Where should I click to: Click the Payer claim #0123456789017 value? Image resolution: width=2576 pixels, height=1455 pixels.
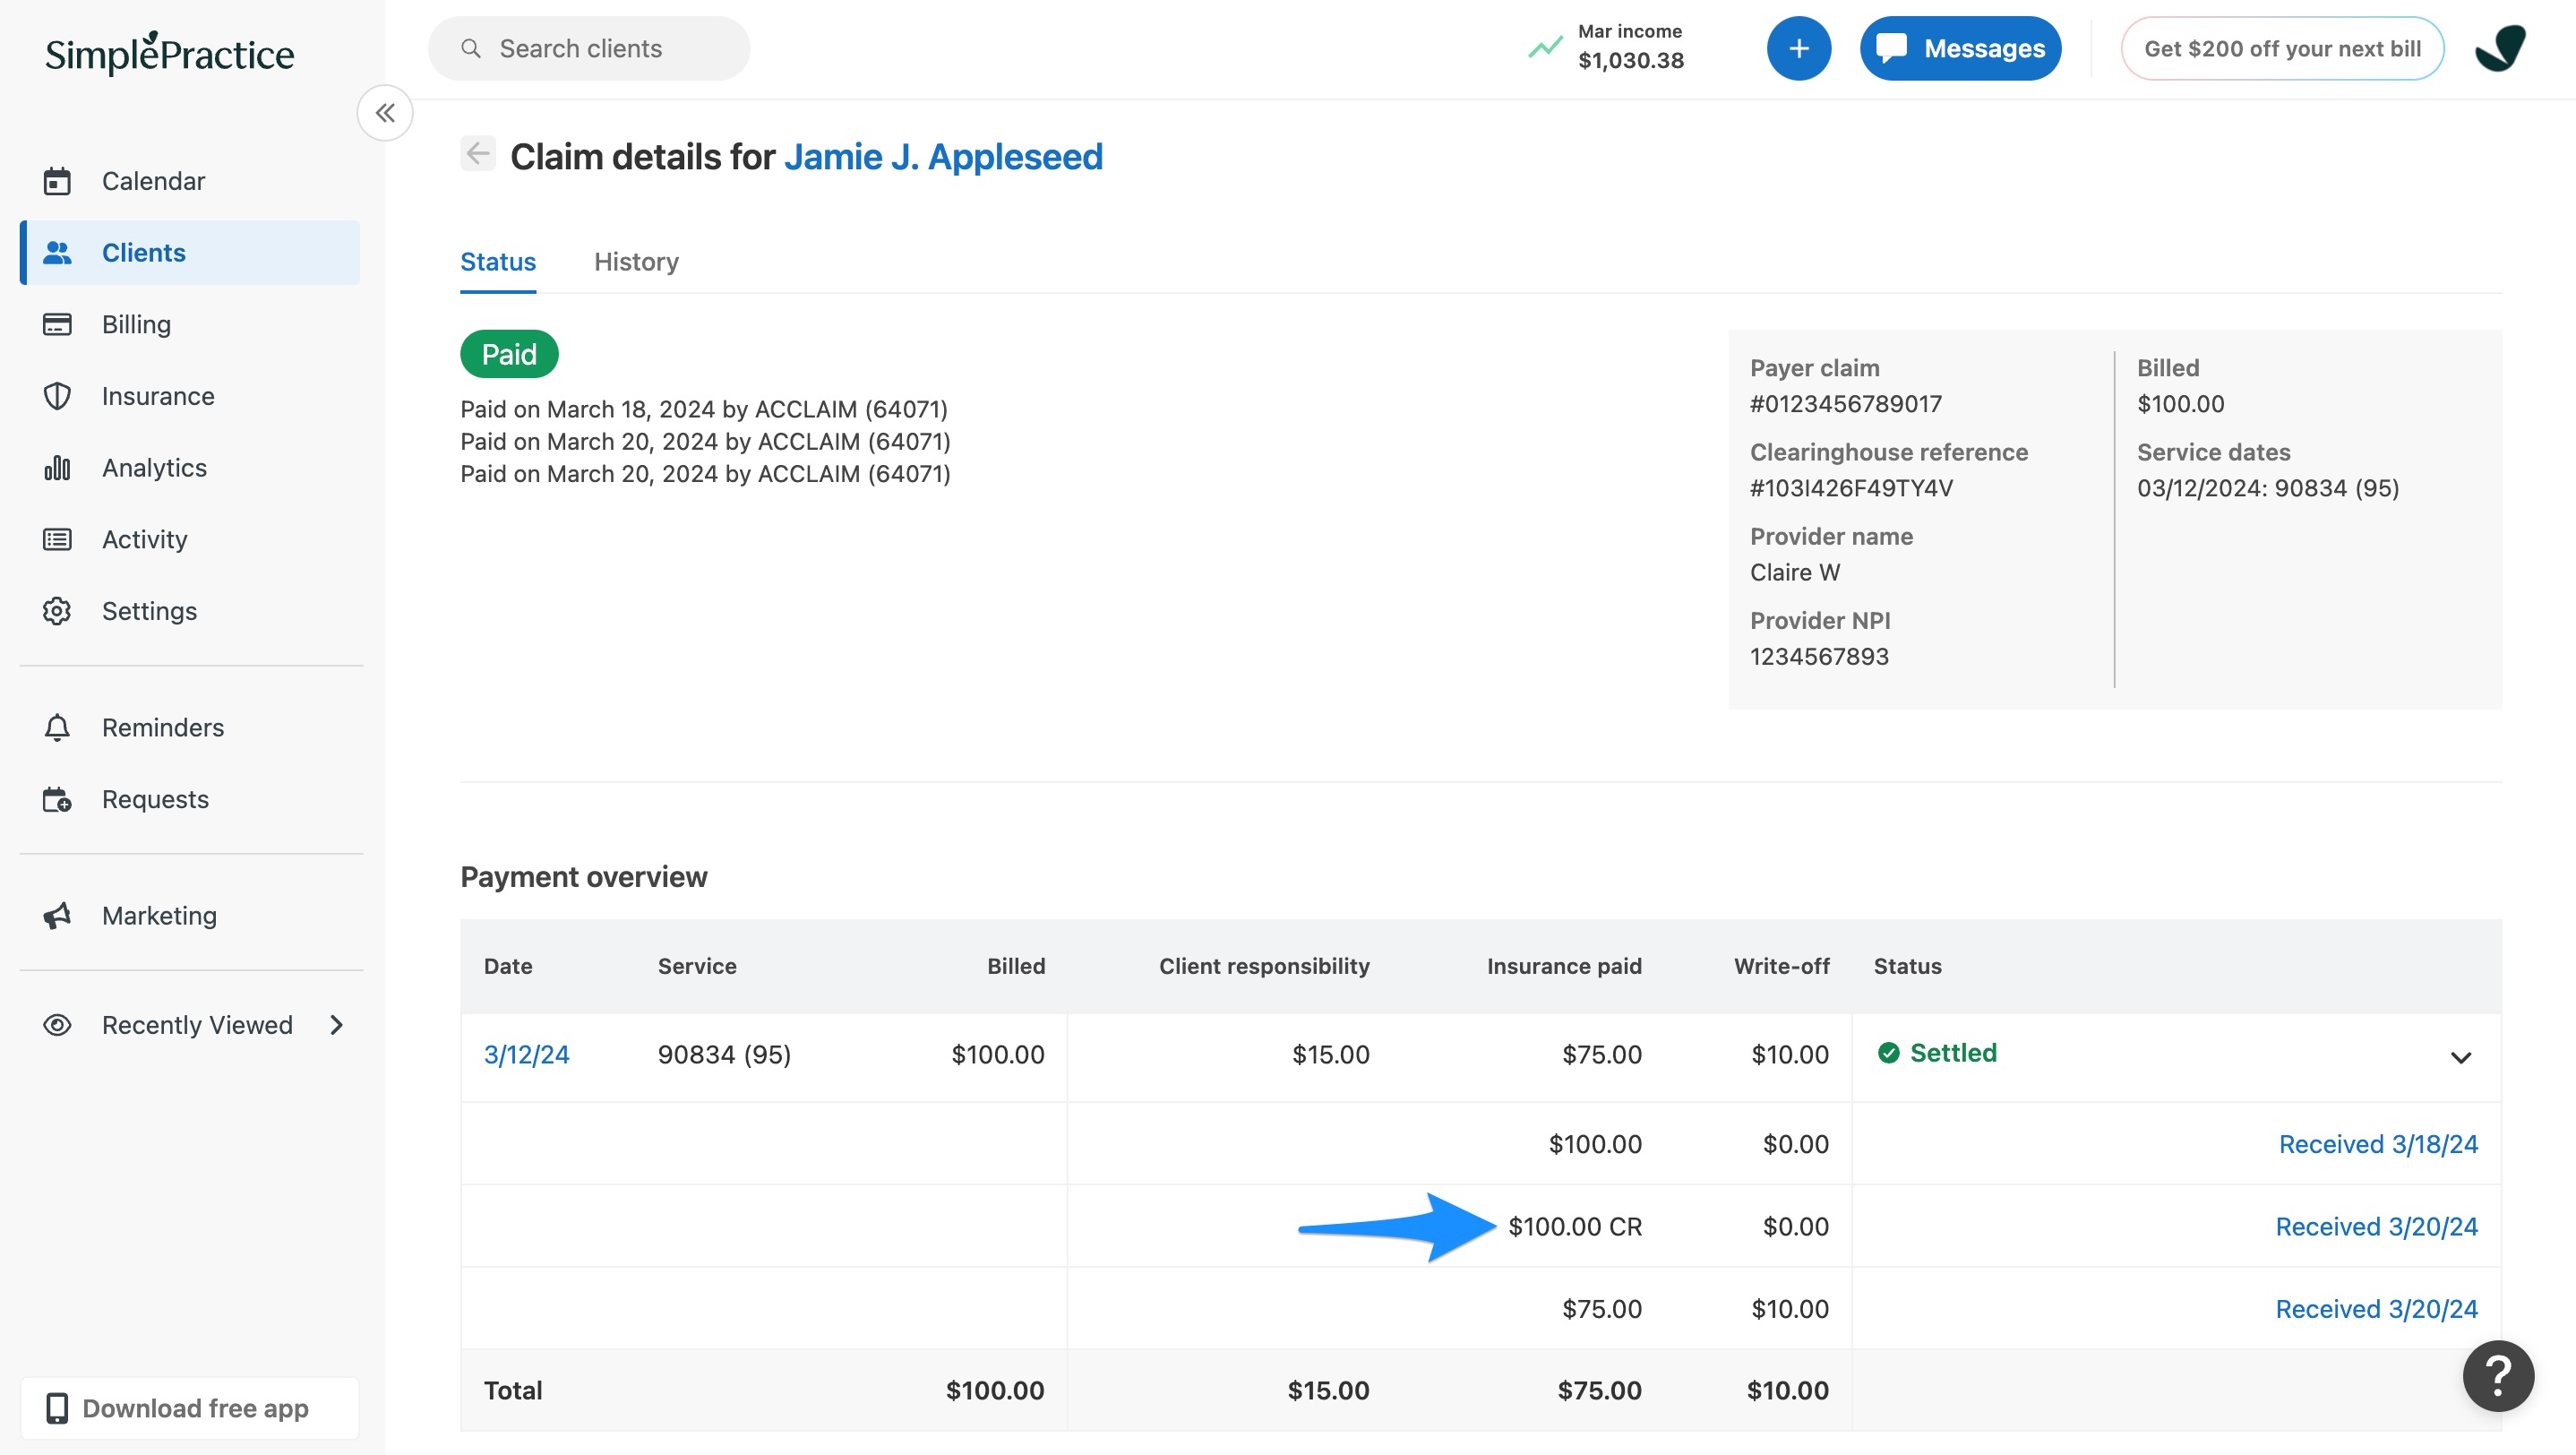click(x=1846, y=404)
